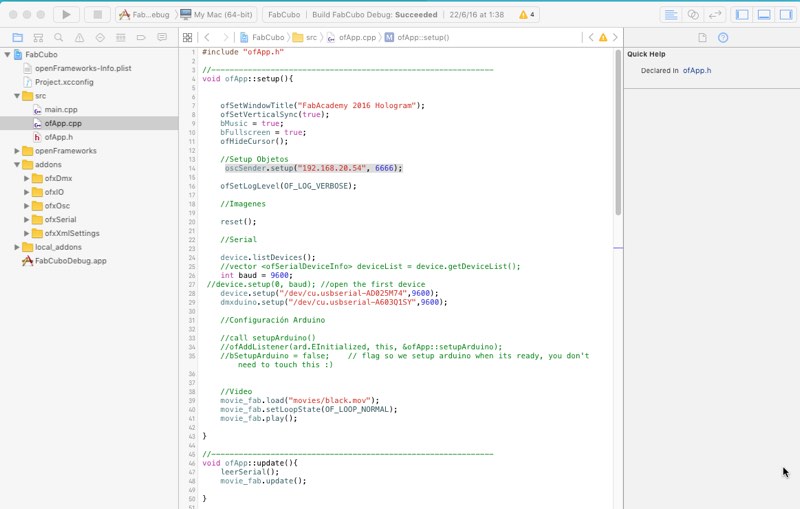This screenshot has width=800, height=509.
Task: Switch to Assistant editor mode
Action: 693,14
